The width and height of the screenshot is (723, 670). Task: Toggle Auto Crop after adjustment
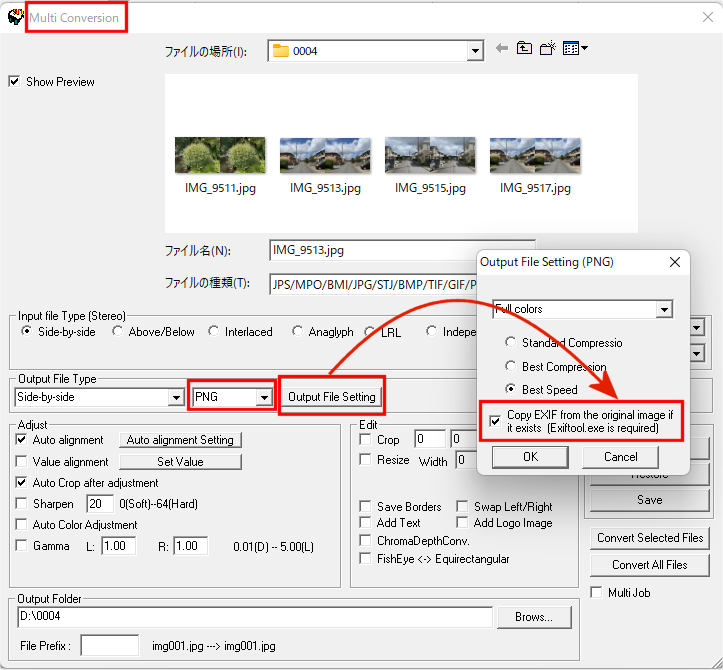pos(21,482)
